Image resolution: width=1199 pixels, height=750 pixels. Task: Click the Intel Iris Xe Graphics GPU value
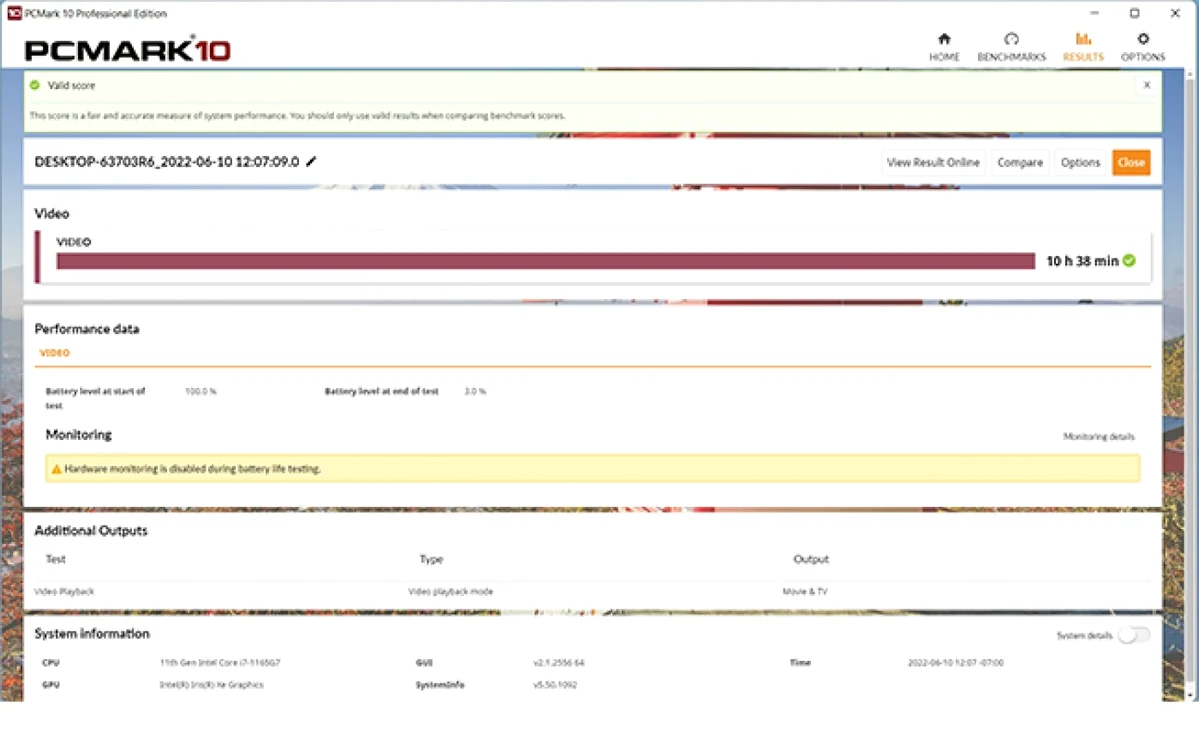[x=211, y=685]
